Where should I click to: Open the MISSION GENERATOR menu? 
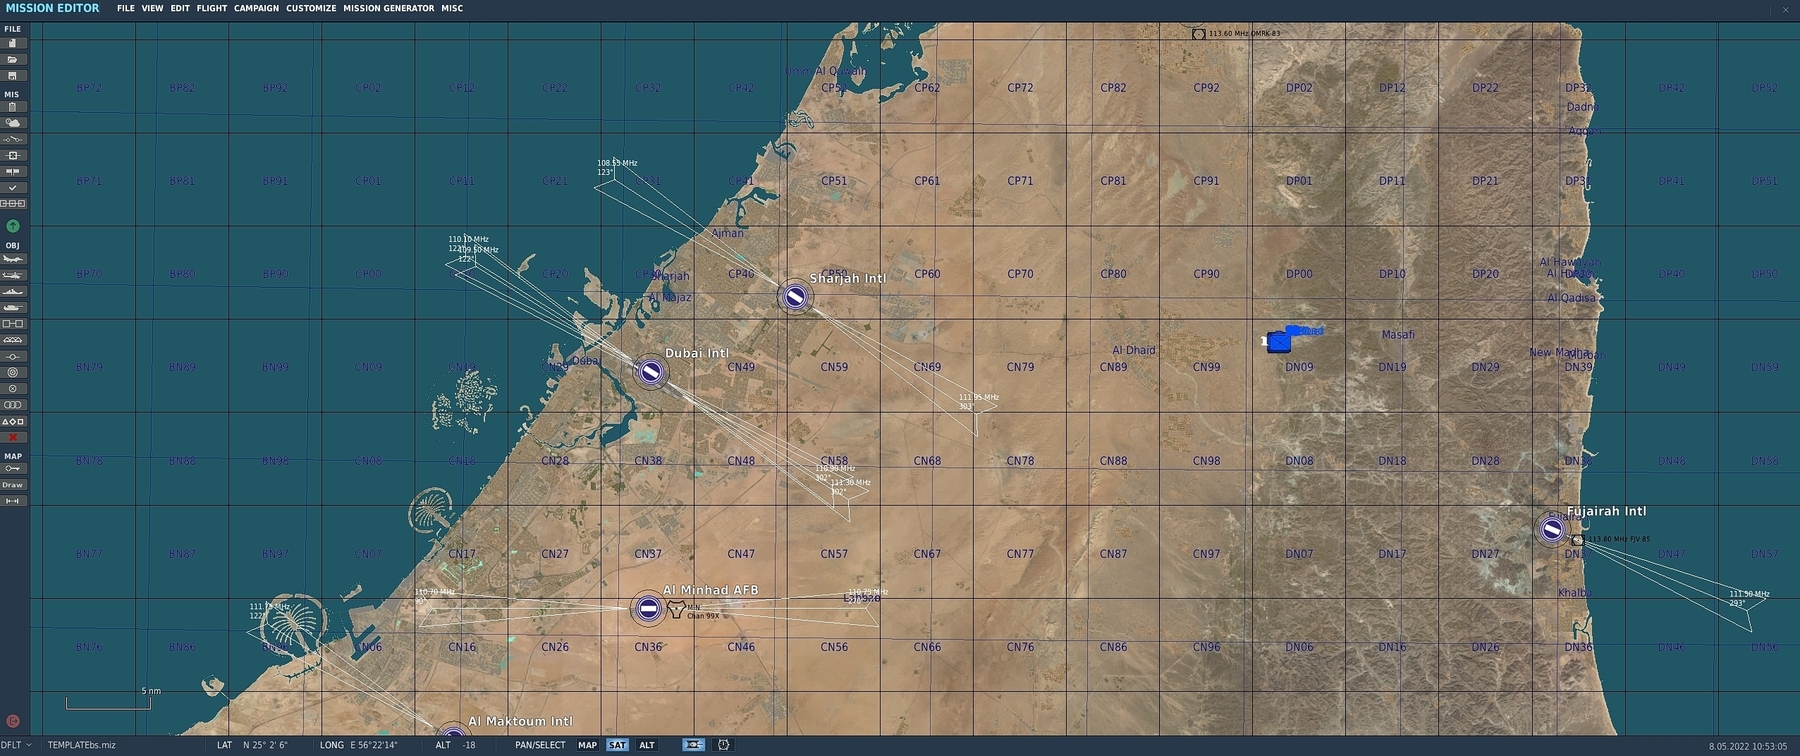(x=388, y=8)
